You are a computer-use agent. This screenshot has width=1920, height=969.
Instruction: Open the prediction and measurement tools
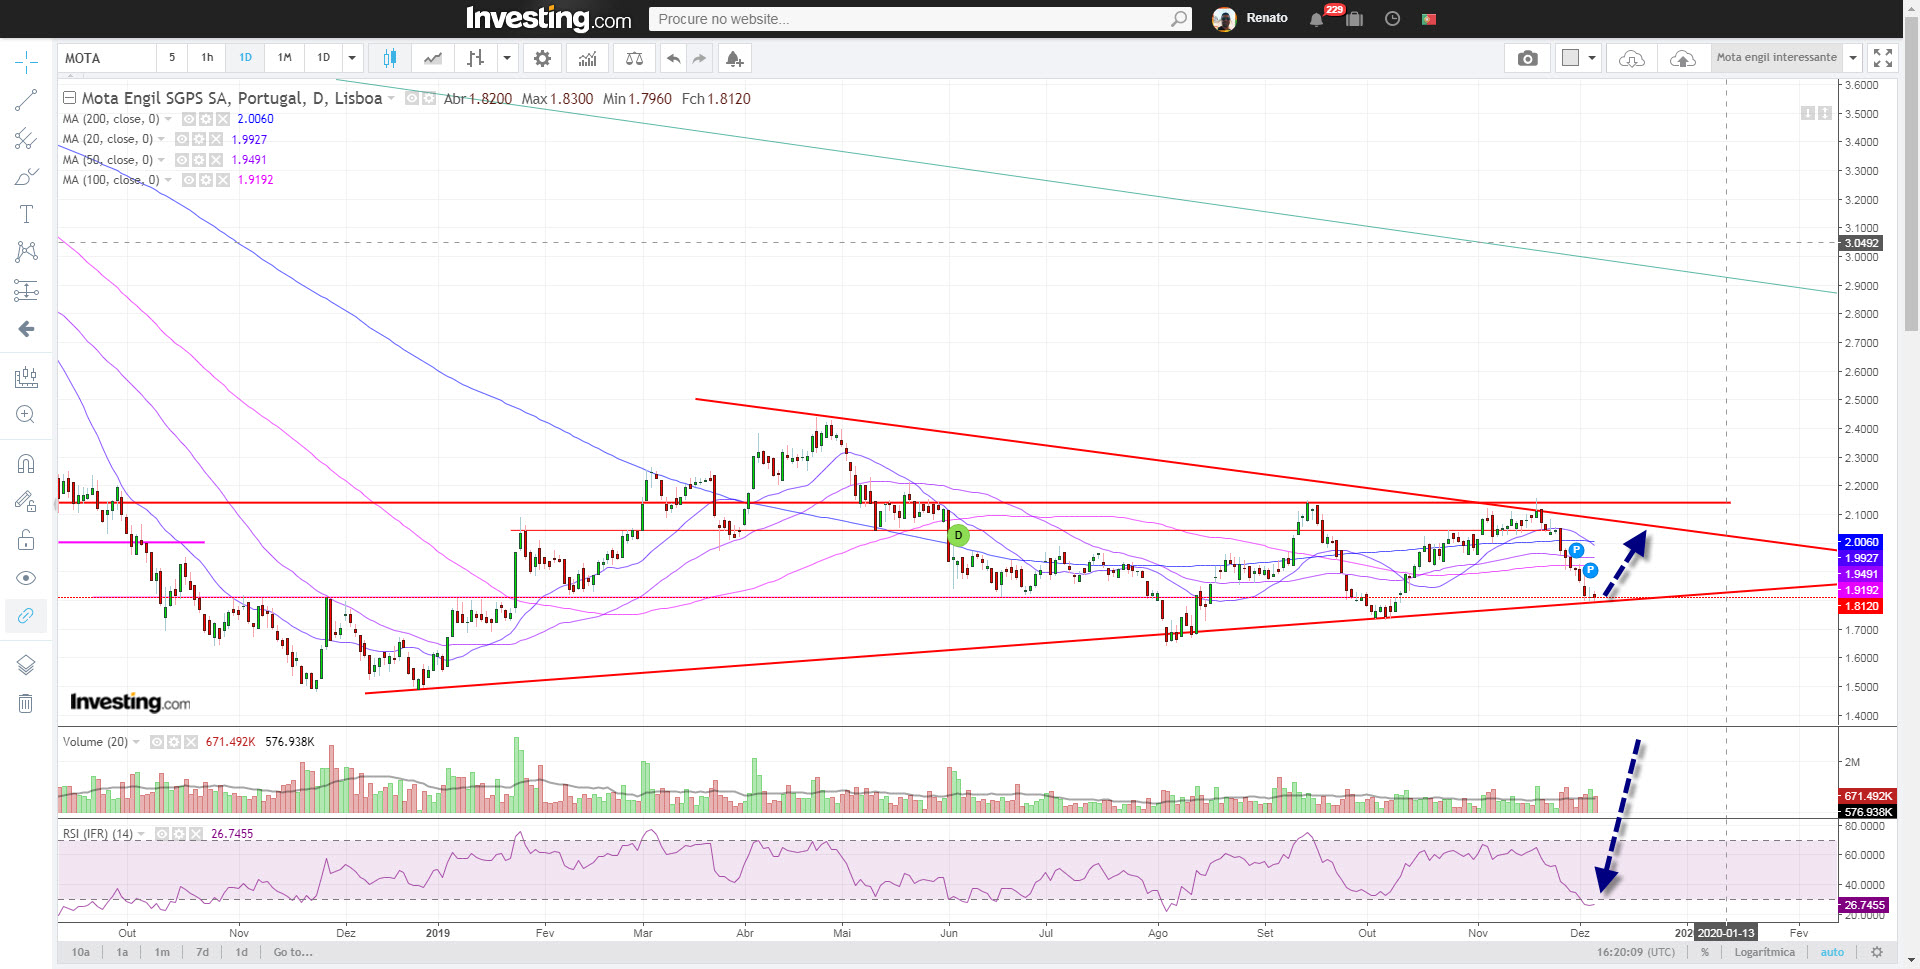pyautogui.click(x=26, y=290)
